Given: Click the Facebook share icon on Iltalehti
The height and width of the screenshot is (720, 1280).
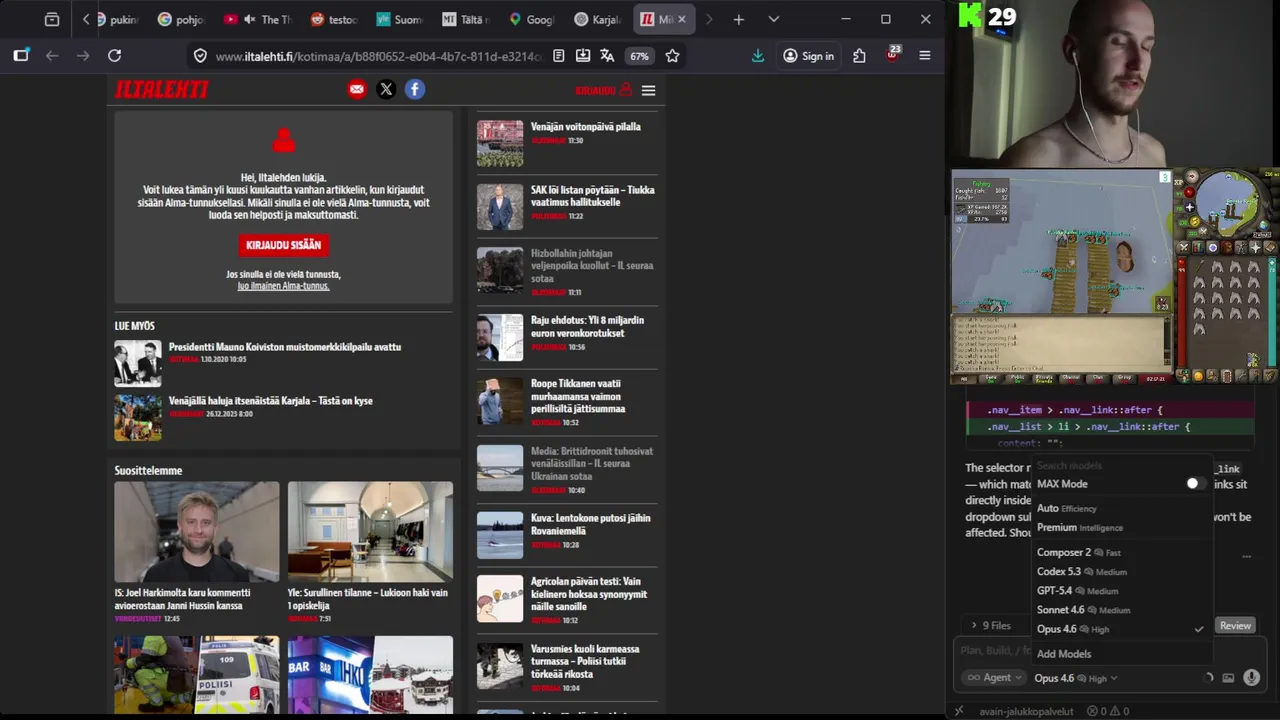Looking at the screenshot, I should click(x=415, y=89).
